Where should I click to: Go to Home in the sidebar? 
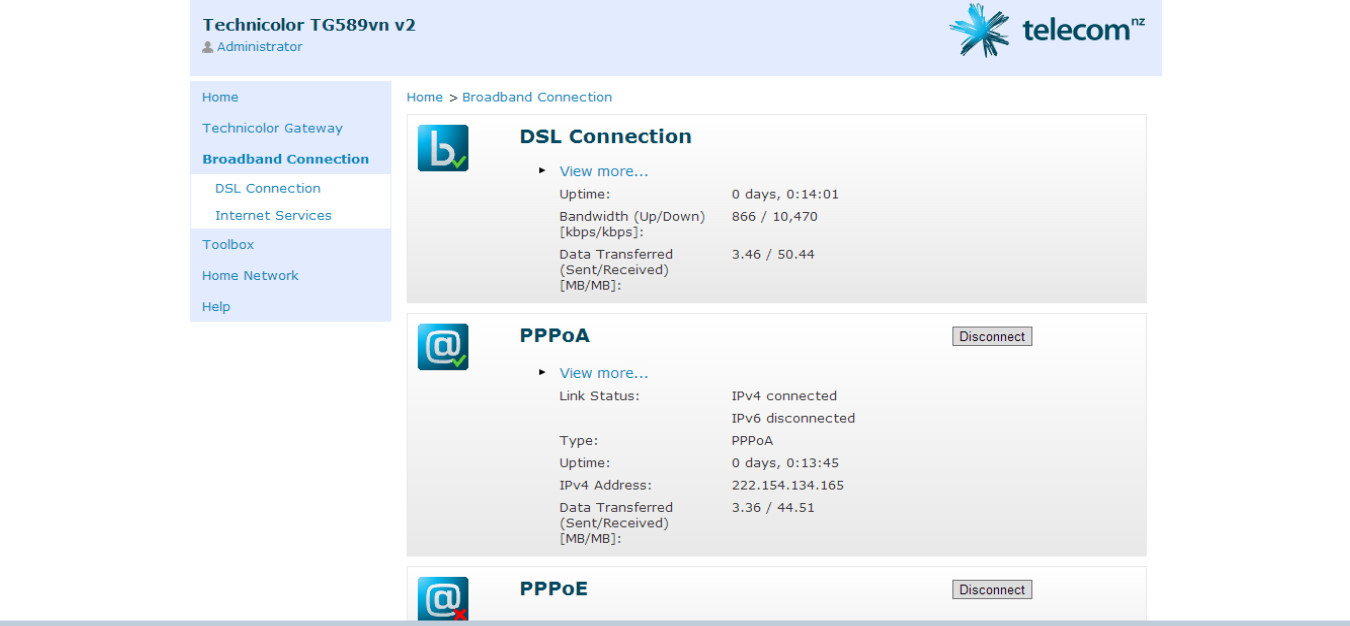click(x=220, y=97)
